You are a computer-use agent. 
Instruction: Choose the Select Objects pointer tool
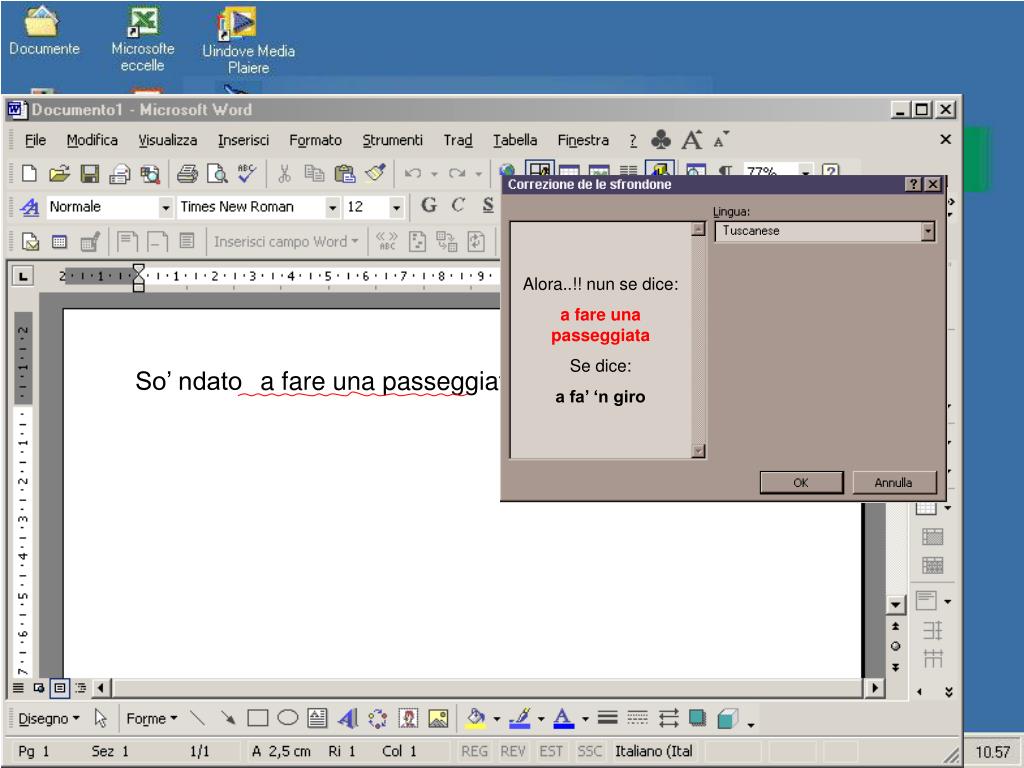[101, 718]
